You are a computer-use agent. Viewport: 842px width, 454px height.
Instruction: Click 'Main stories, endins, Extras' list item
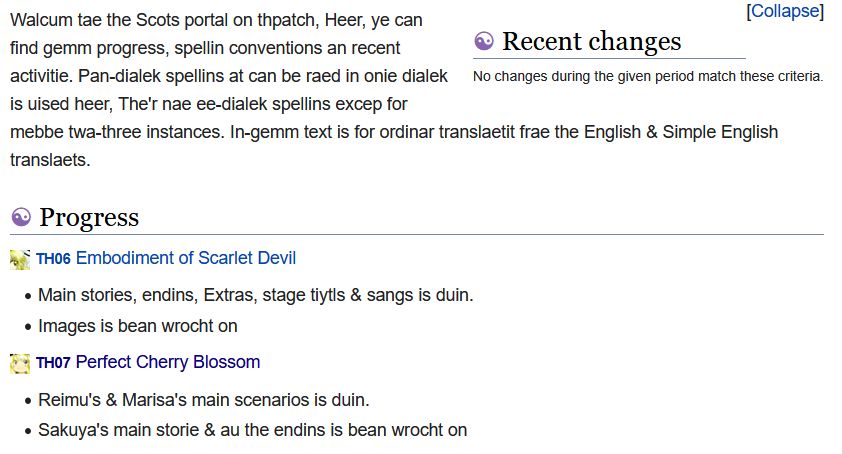(x=255, y=295)
